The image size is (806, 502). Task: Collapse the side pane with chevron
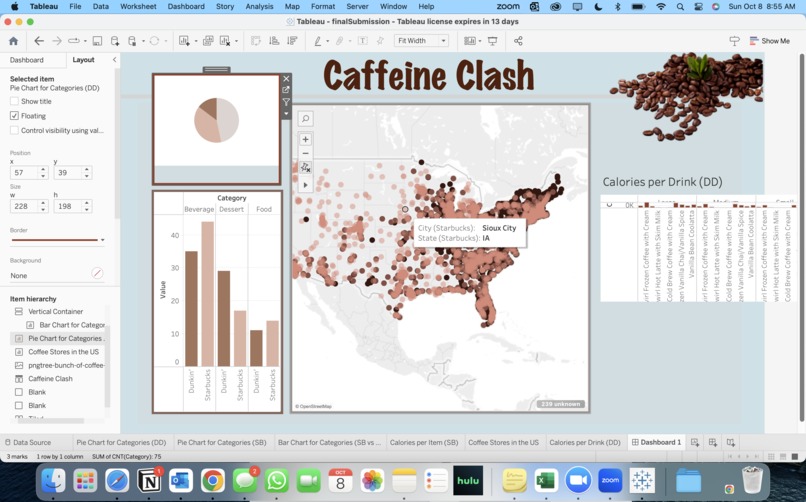pyautogui.click(x=114, y=60)
